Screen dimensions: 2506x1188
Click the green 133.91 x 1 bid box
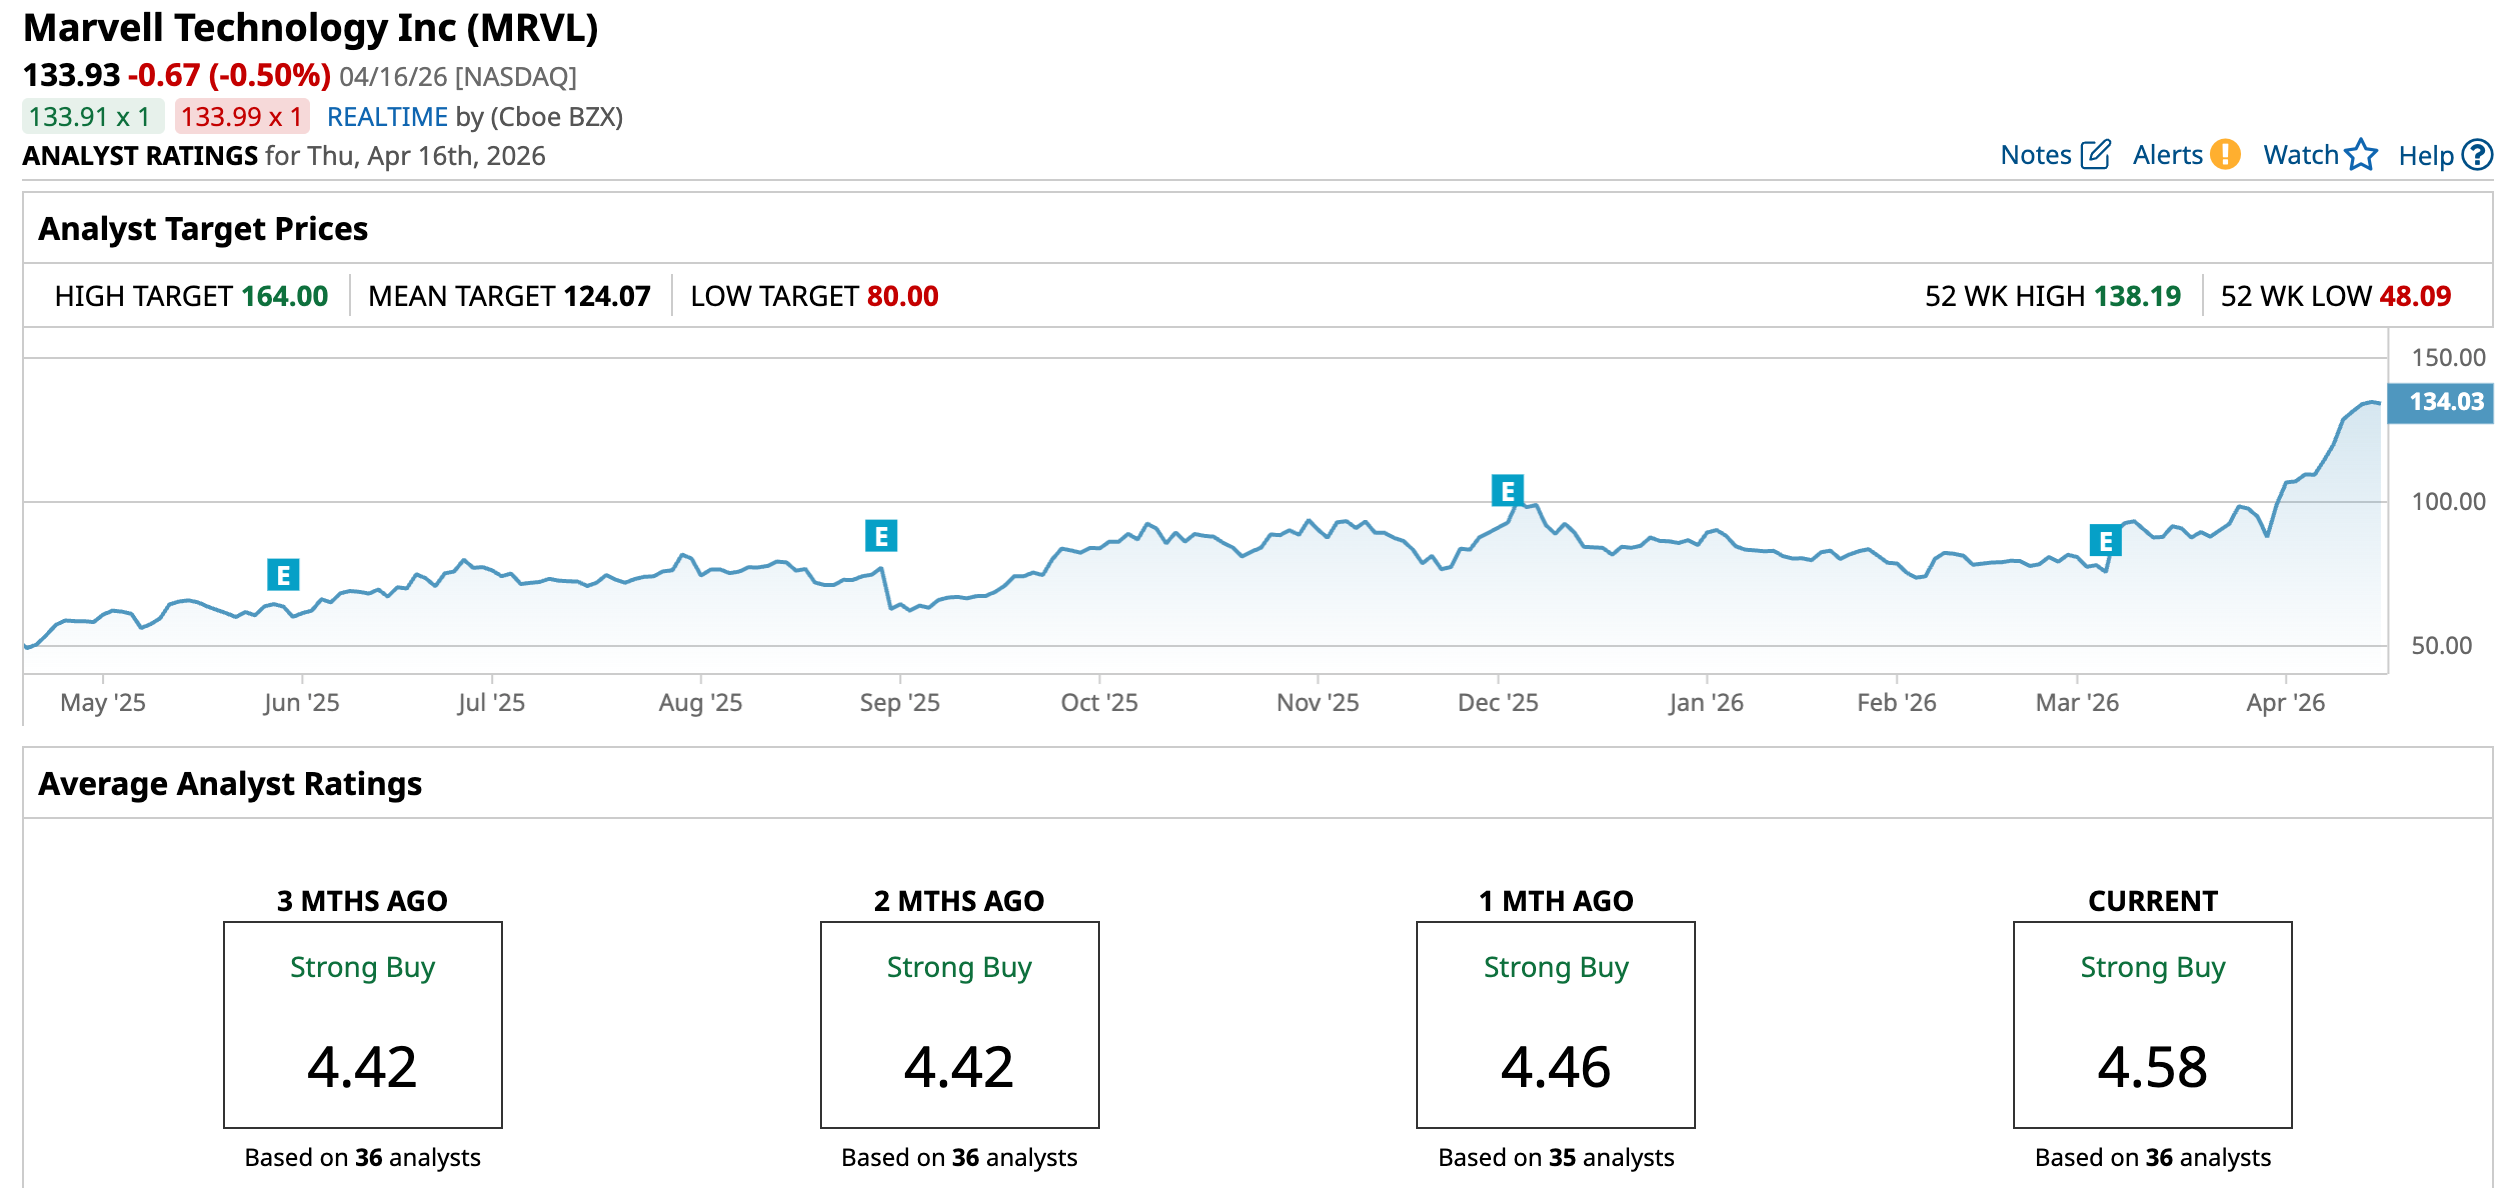(x=92, y=117)
